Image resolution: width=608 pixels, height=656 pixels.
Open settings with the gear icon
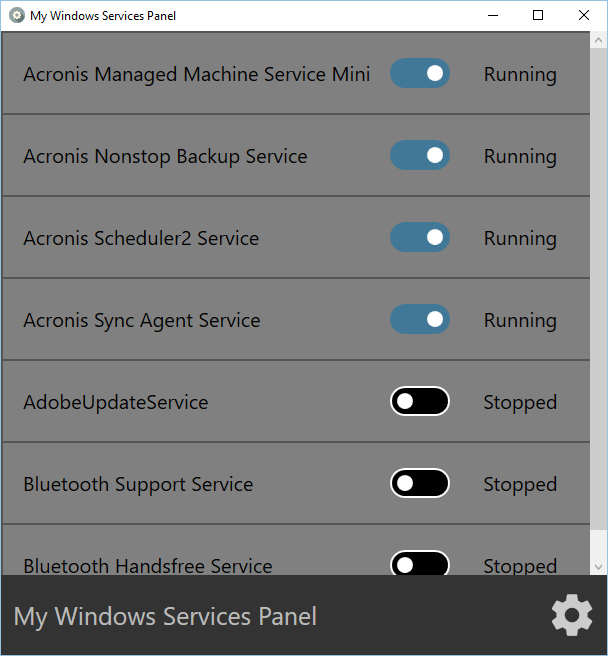point(572,616)
